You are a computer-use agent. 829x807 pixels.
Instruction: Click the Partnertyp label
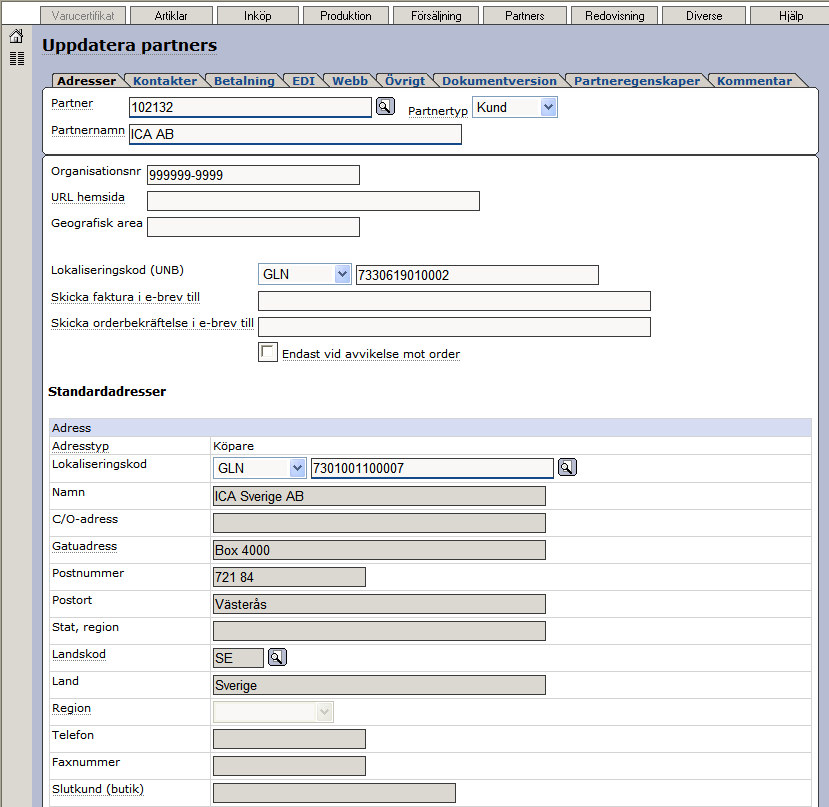tap(438, 111)
